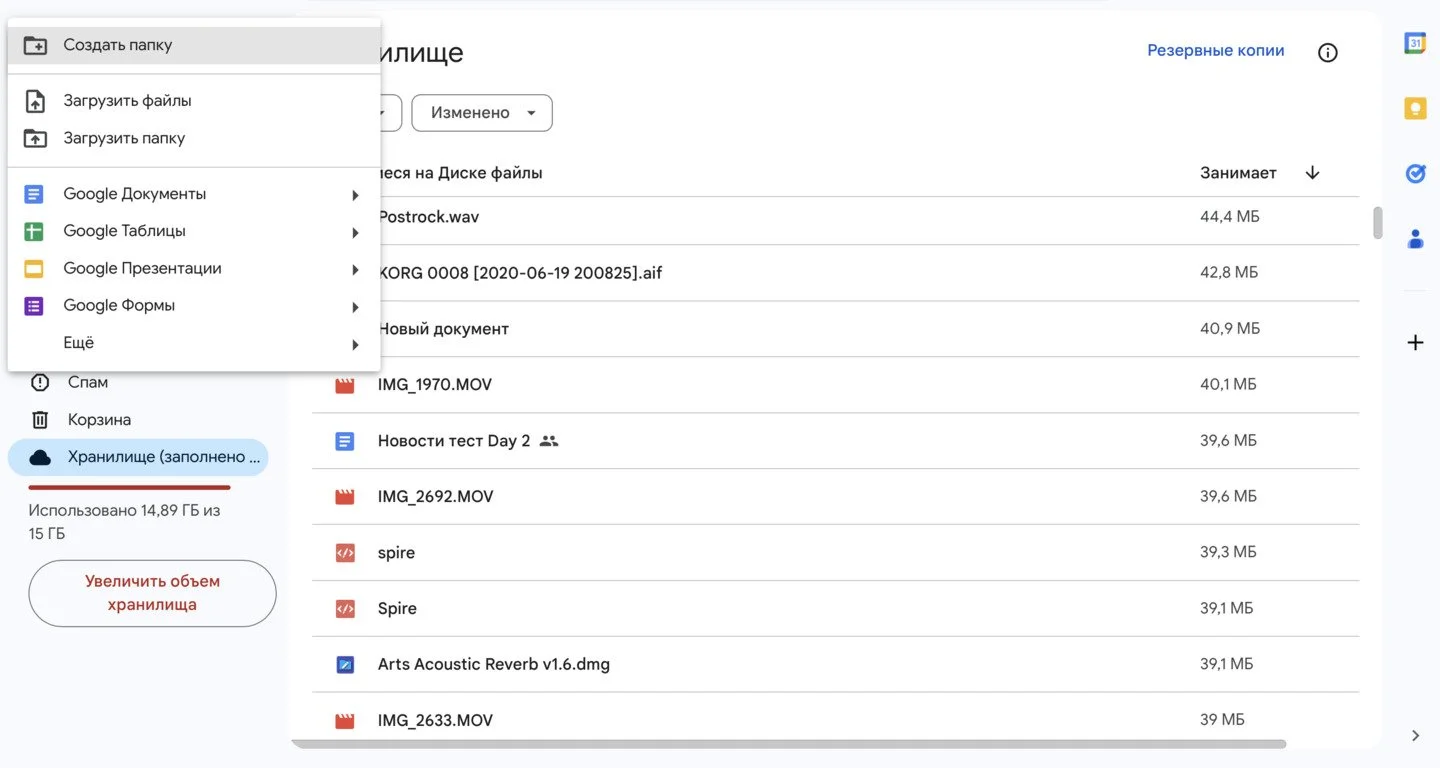The height and width of the screenshot is (768, 1440).
Task: Click the info icon near Резервные копии
Action: click(x=1328, y=53)
